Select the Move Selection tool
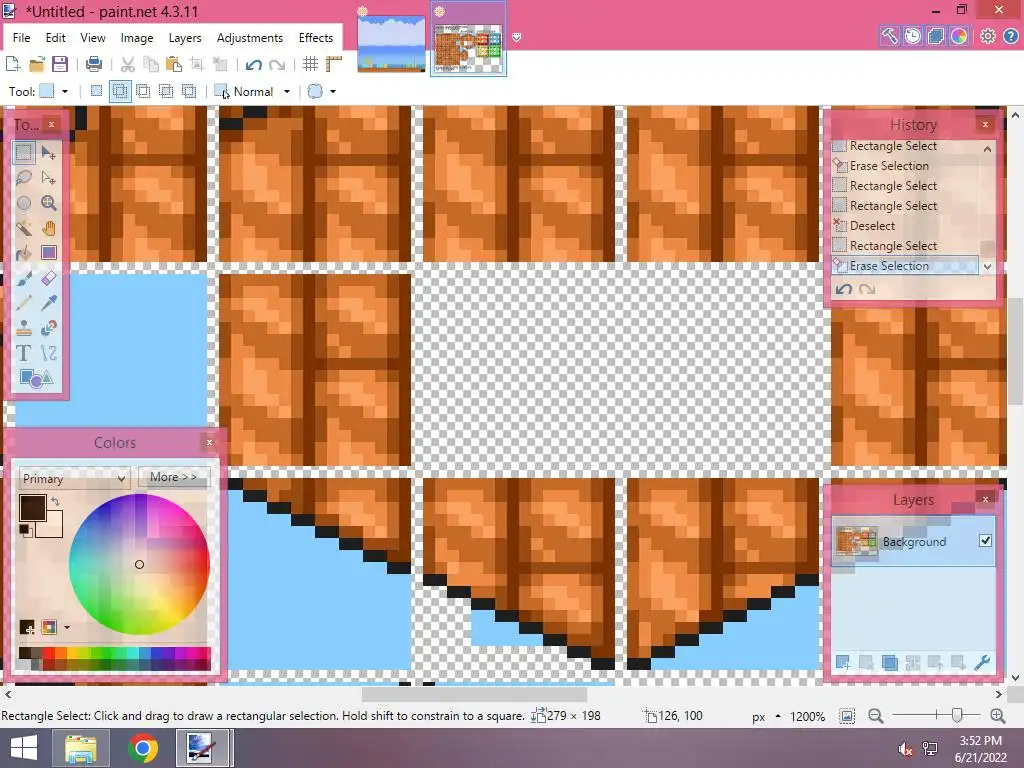Image resolution: width=1024 pixels, height=768 pixels. click(49, 178)
